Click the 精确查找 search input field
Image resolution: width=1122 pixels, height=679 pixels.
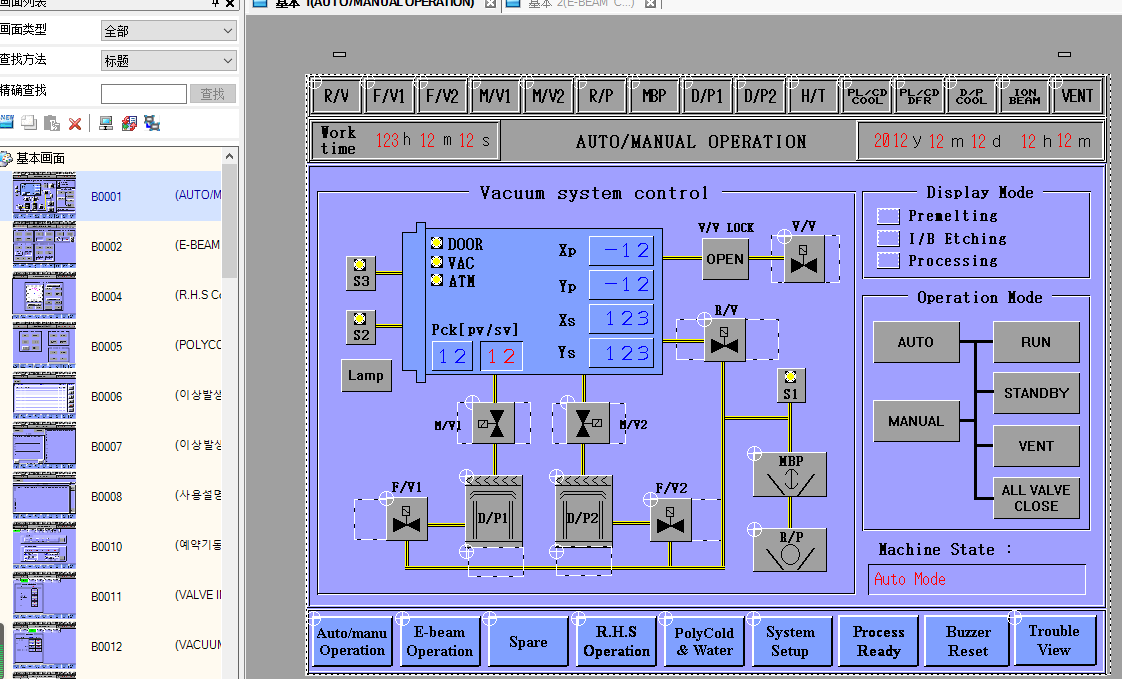[144, 94]
